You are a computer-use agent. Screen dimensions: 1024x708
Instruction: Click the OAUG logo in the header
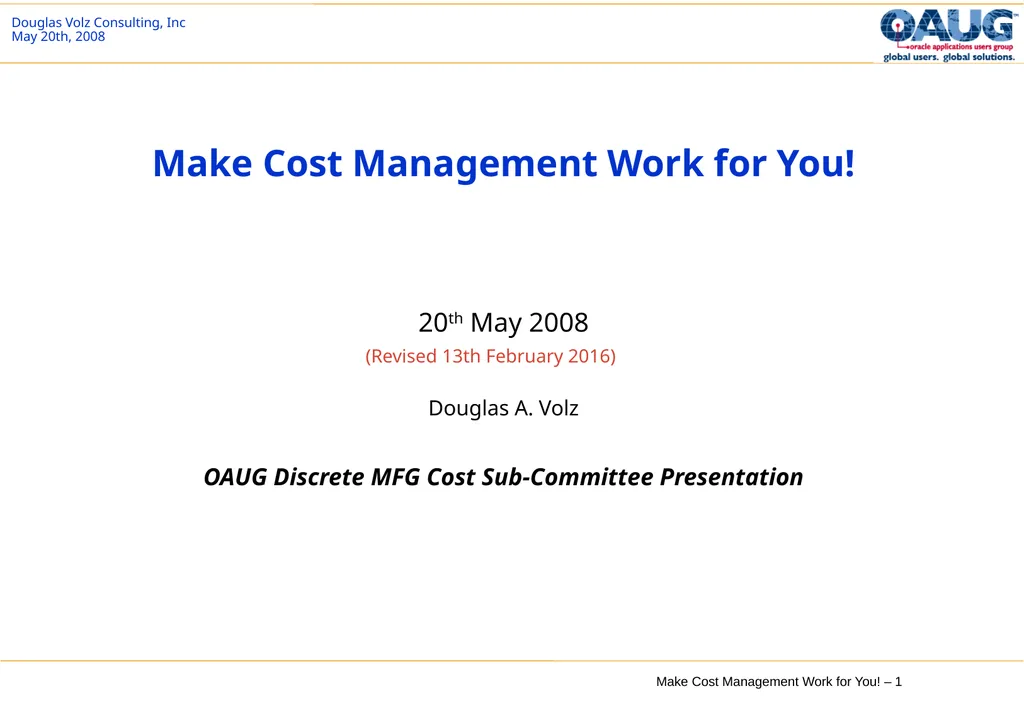point(949,35)
